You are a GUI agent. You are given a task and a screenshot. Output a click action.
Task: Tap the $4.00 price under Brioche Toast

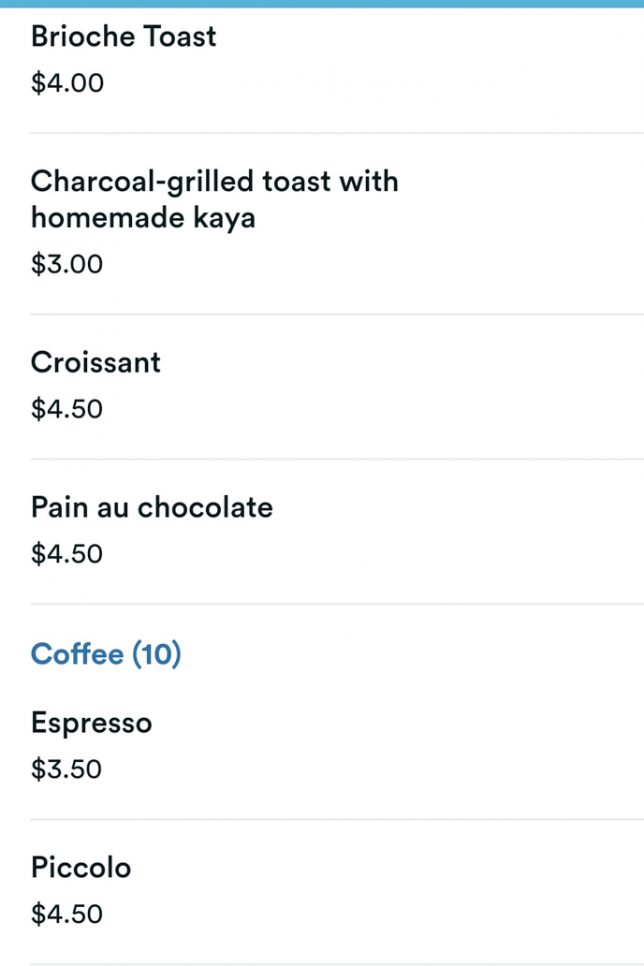coord(67,83)
